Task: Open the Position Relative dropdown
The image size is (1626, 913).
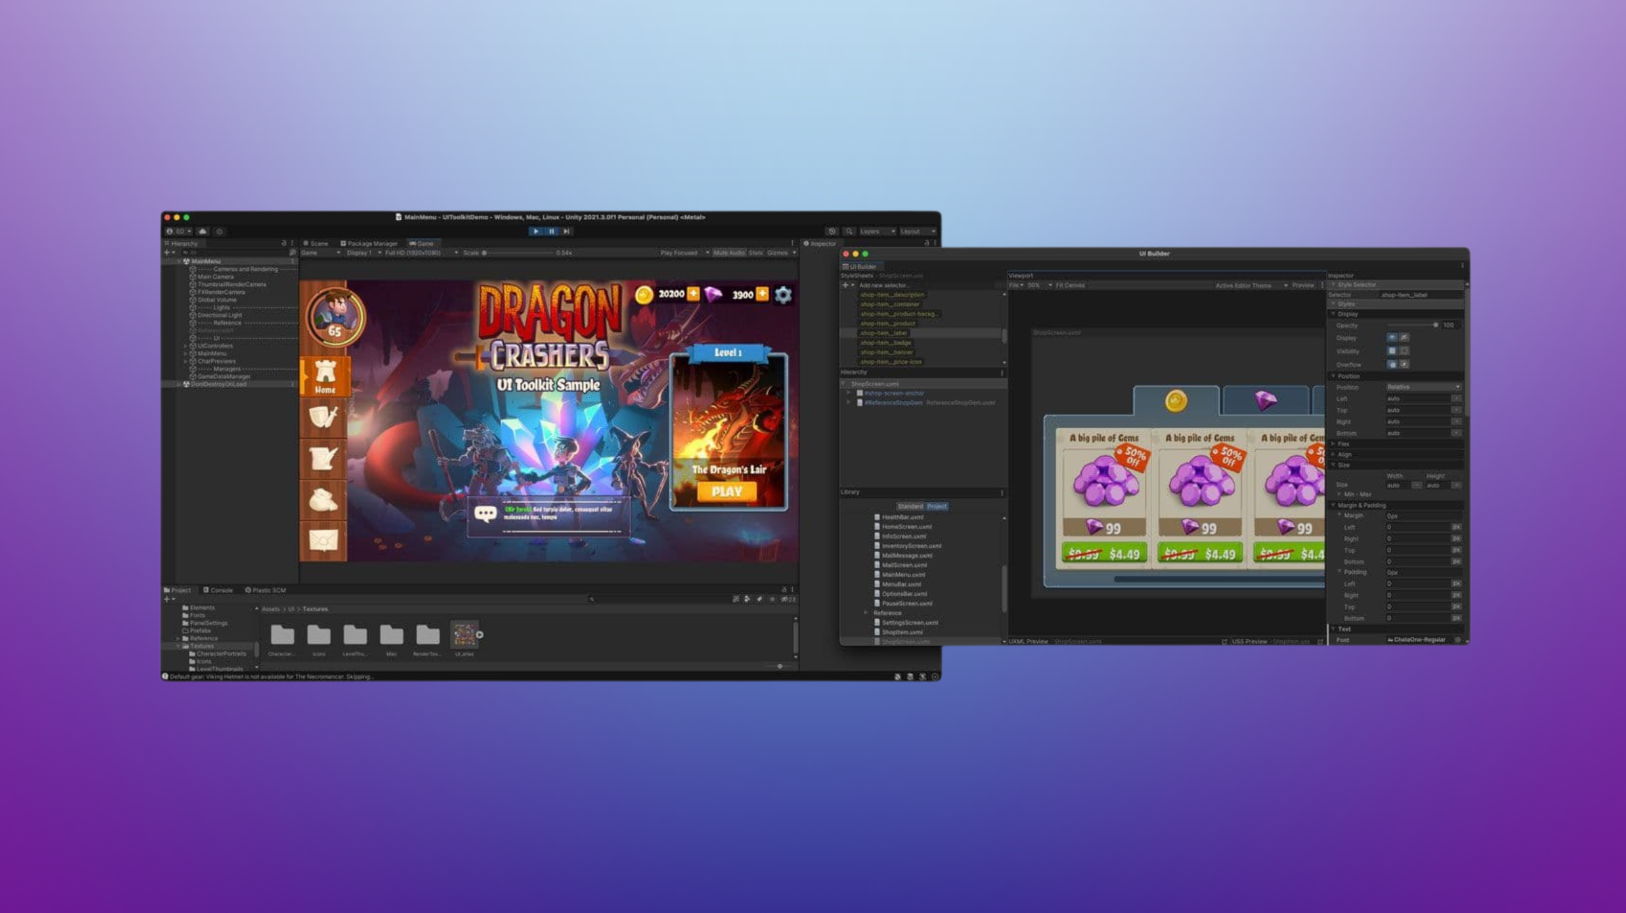Action: coord(1423,387)
